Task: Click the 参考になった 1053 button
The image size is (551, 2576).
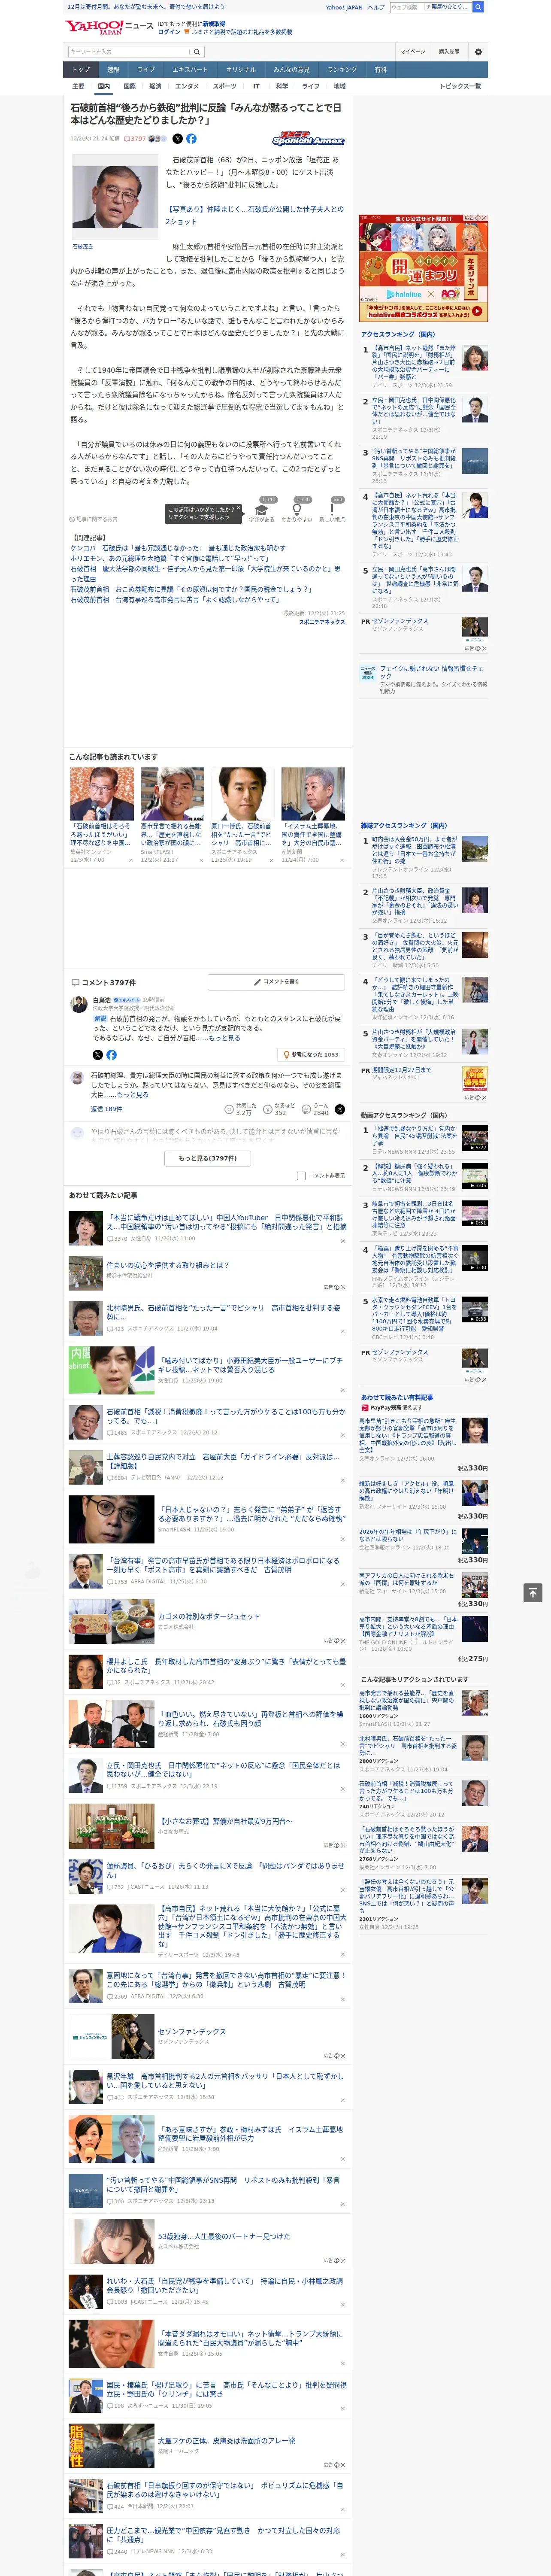Action: click(x=311, y=1054)
